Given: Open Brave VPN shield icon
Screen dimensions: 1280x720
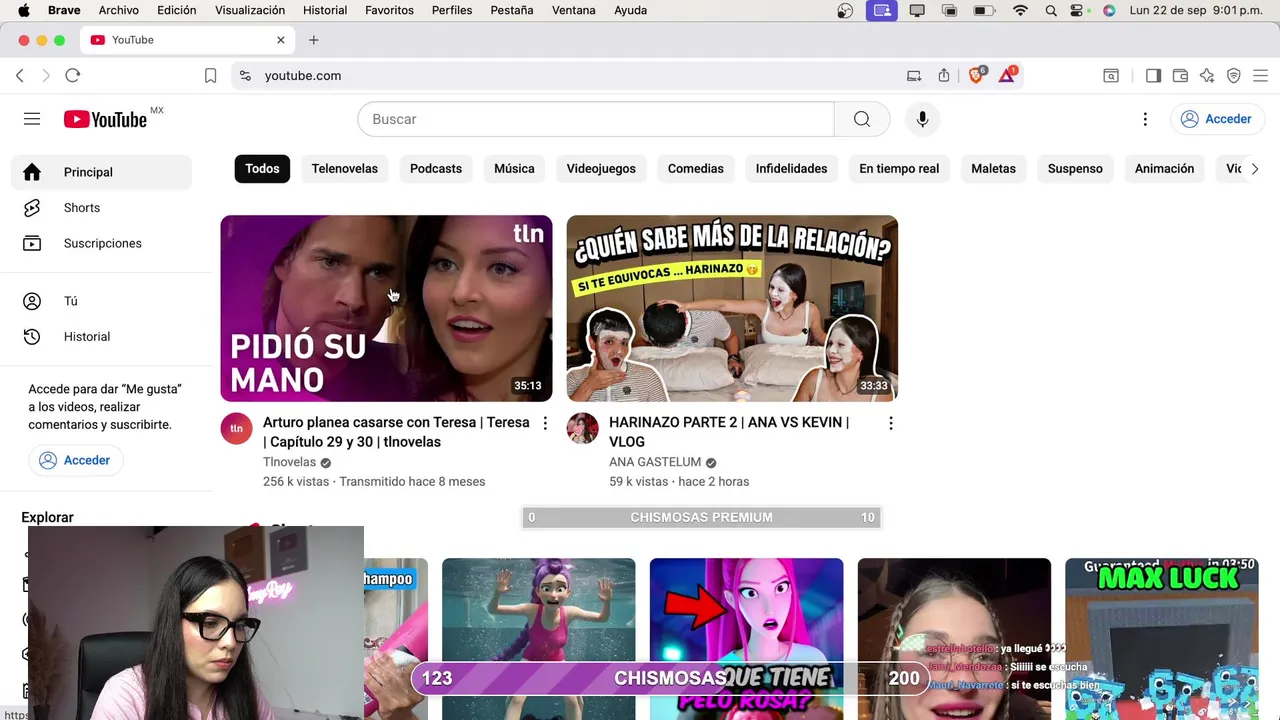Looking at the screenshot, I should [x=1234, y=75].
